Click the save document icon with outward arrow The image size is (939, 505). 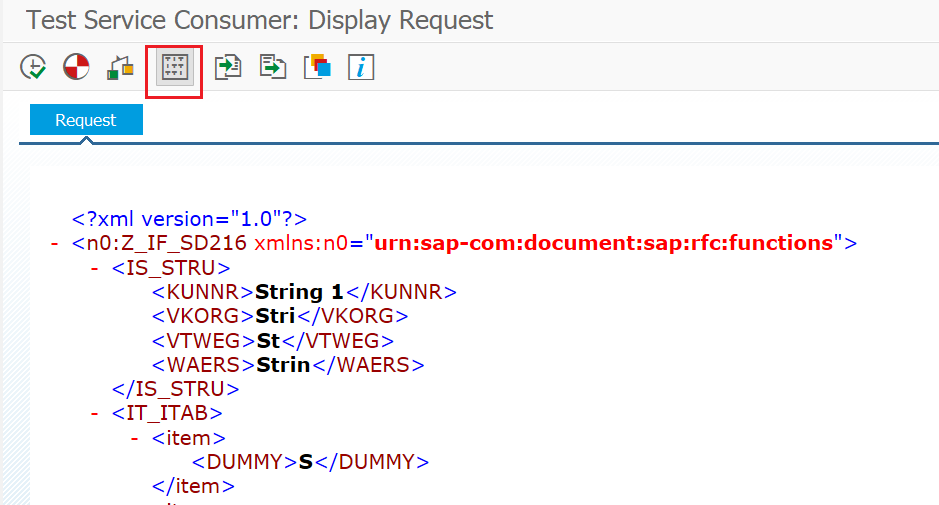(272, 66)
